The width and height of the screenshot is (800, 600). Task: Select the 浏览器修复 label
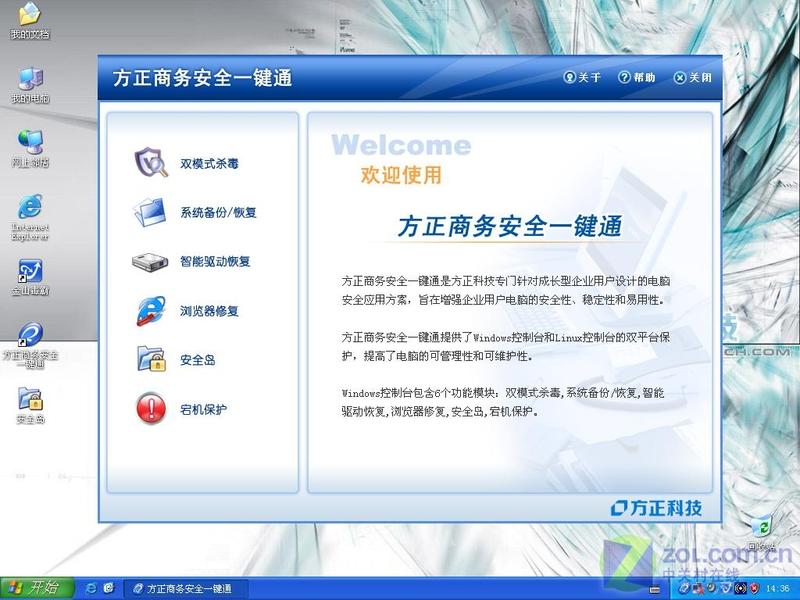[x=209, y=311]
